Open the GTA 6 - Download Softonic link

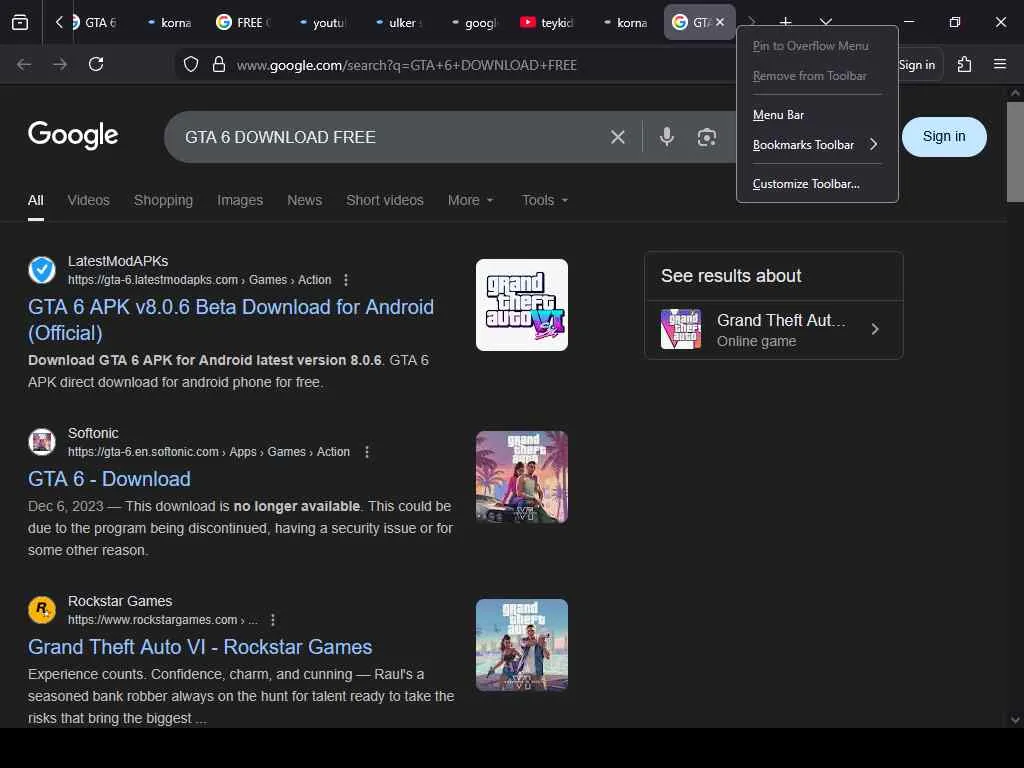coord(109,479)
